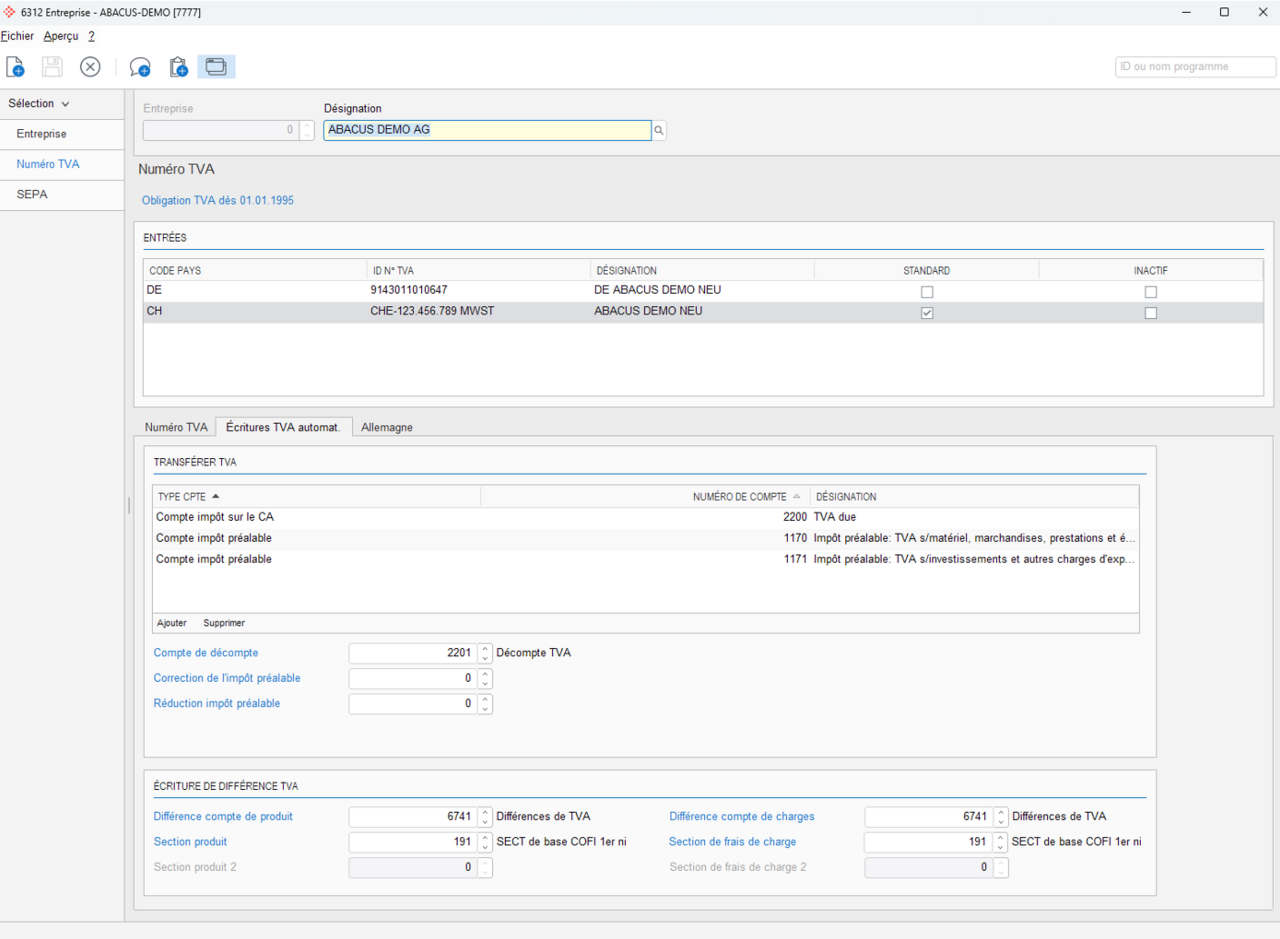Open the Fichier menu

17,36
